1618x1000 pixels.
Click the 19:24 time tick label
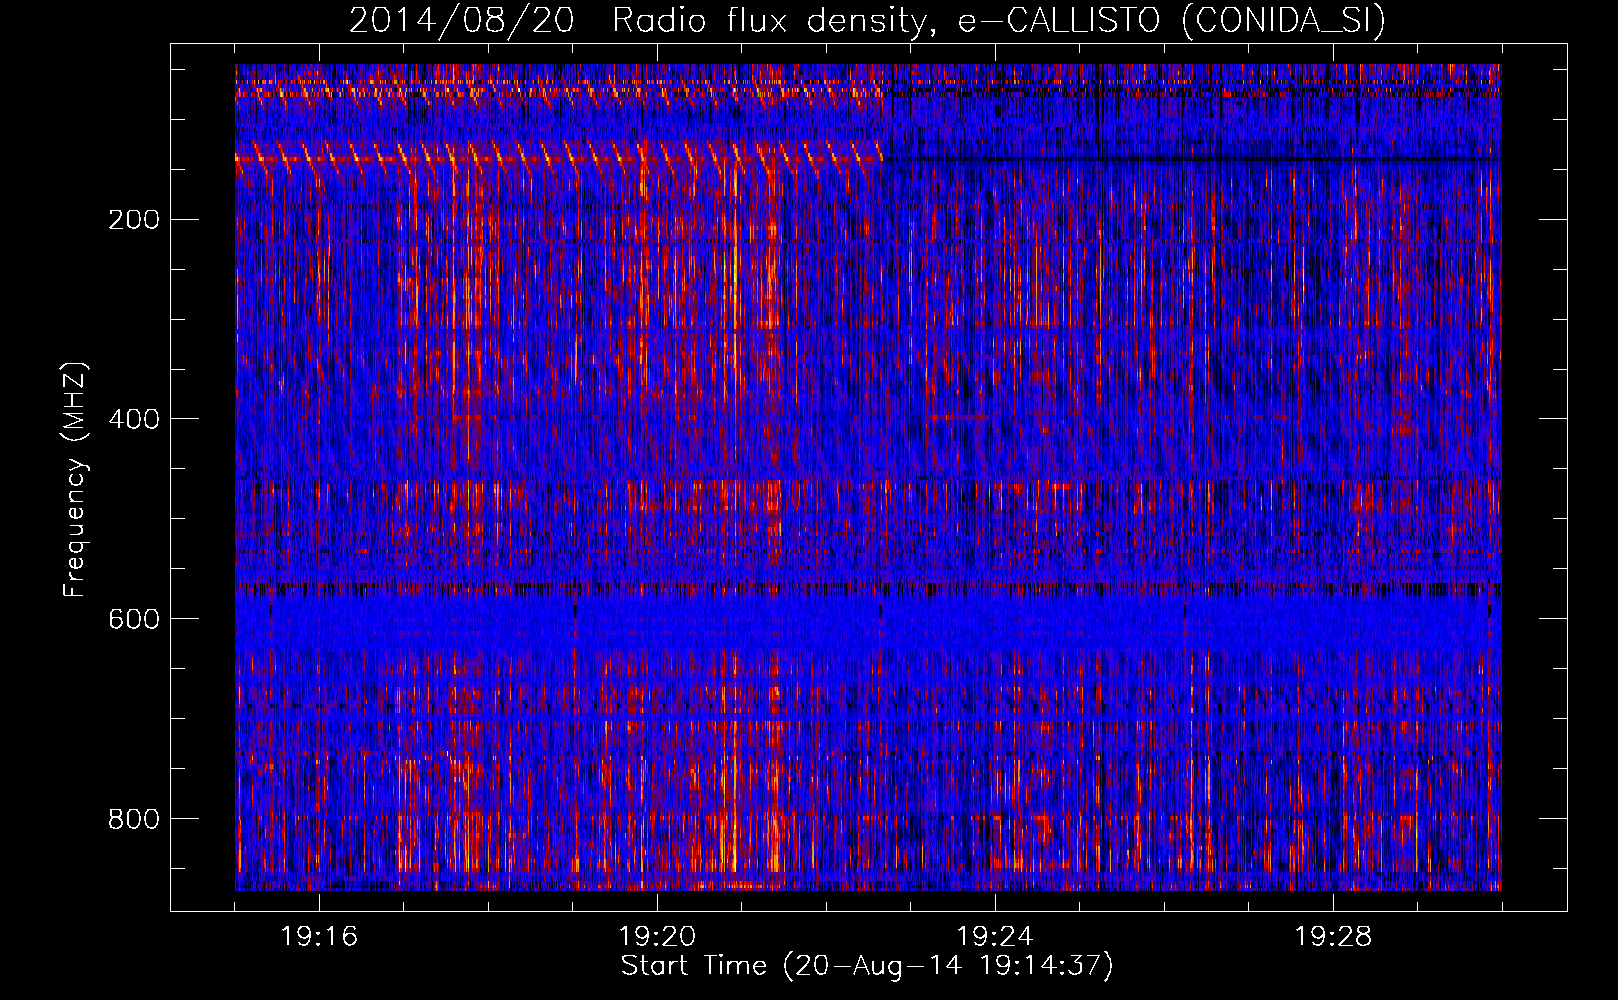pyautogui.click(x=995, y=937)
